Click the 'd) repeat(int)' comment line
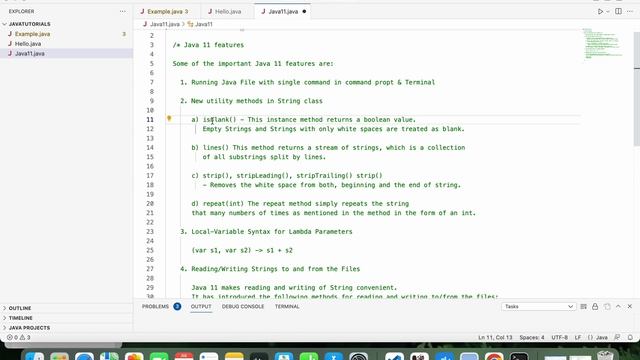This screenshot has height=360, width=640. pos(300,203)
